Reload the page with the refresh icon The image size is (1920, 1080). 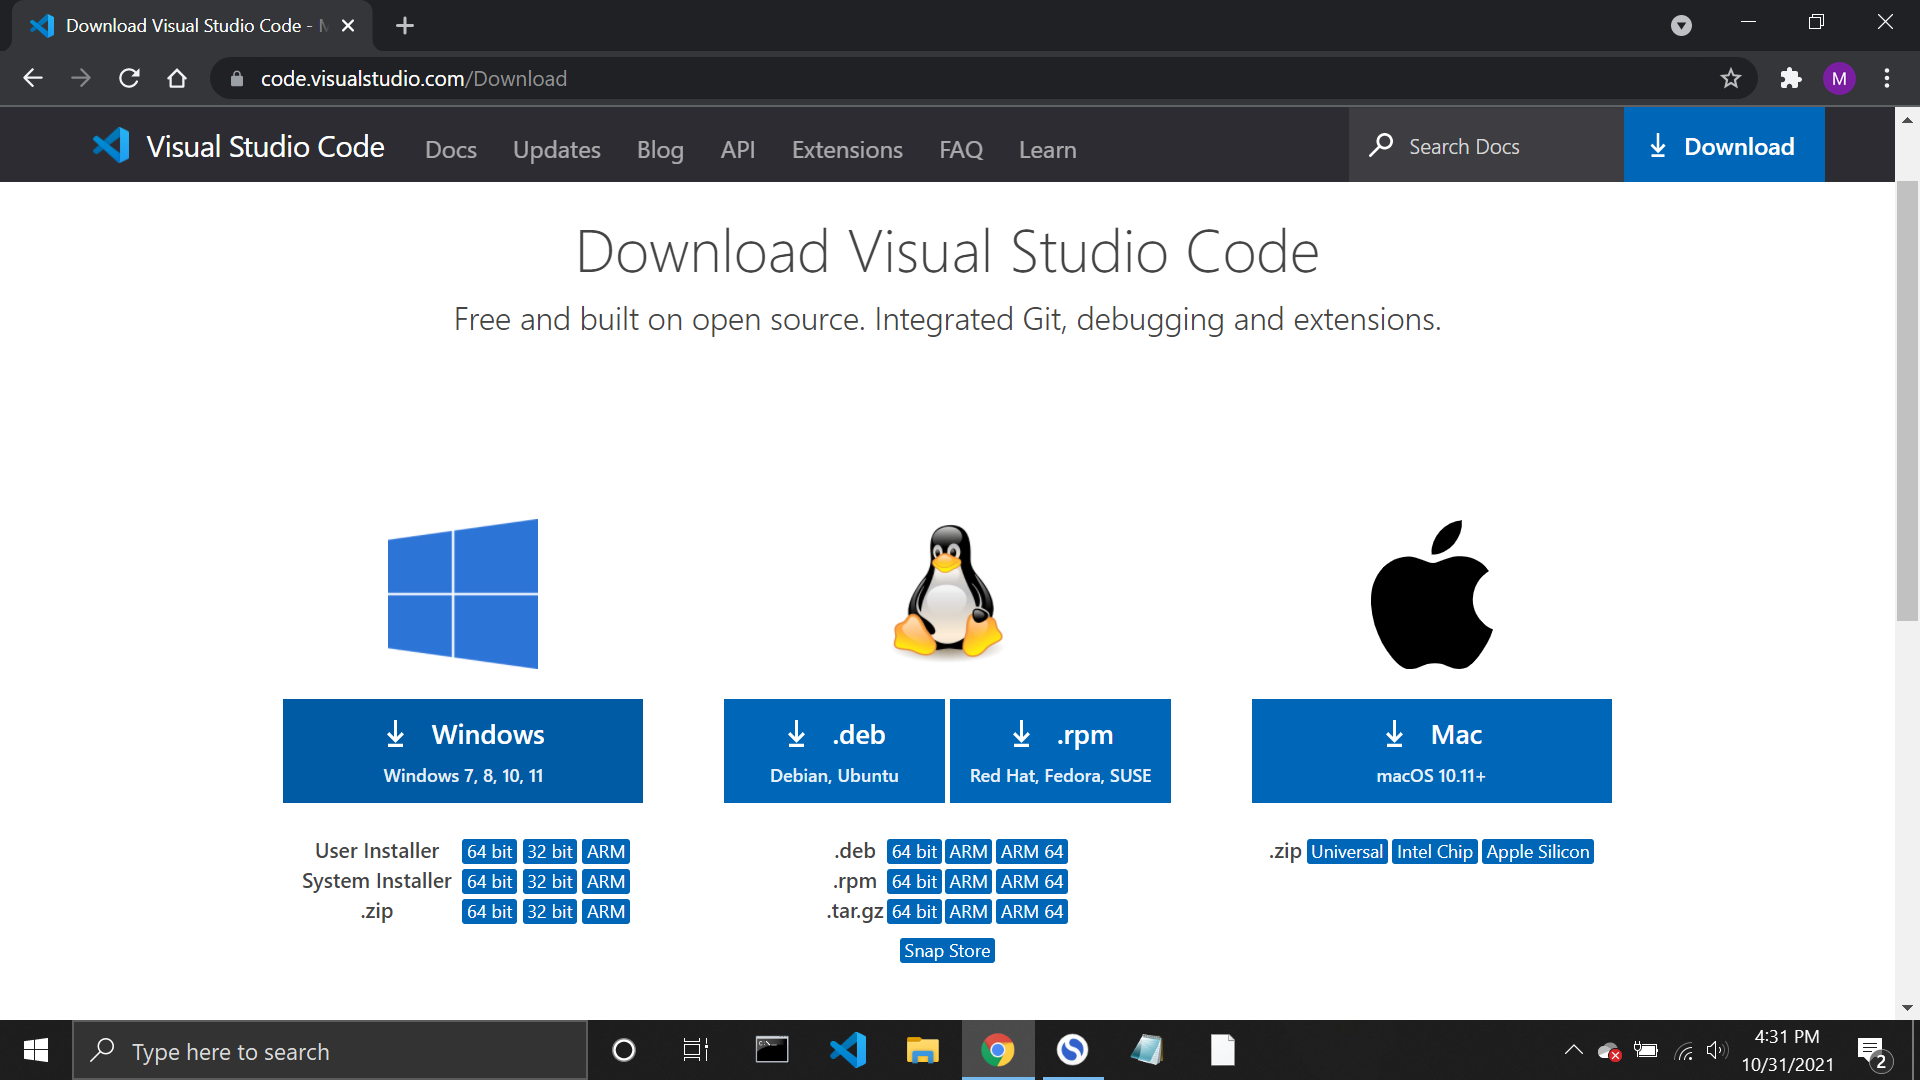129,78
